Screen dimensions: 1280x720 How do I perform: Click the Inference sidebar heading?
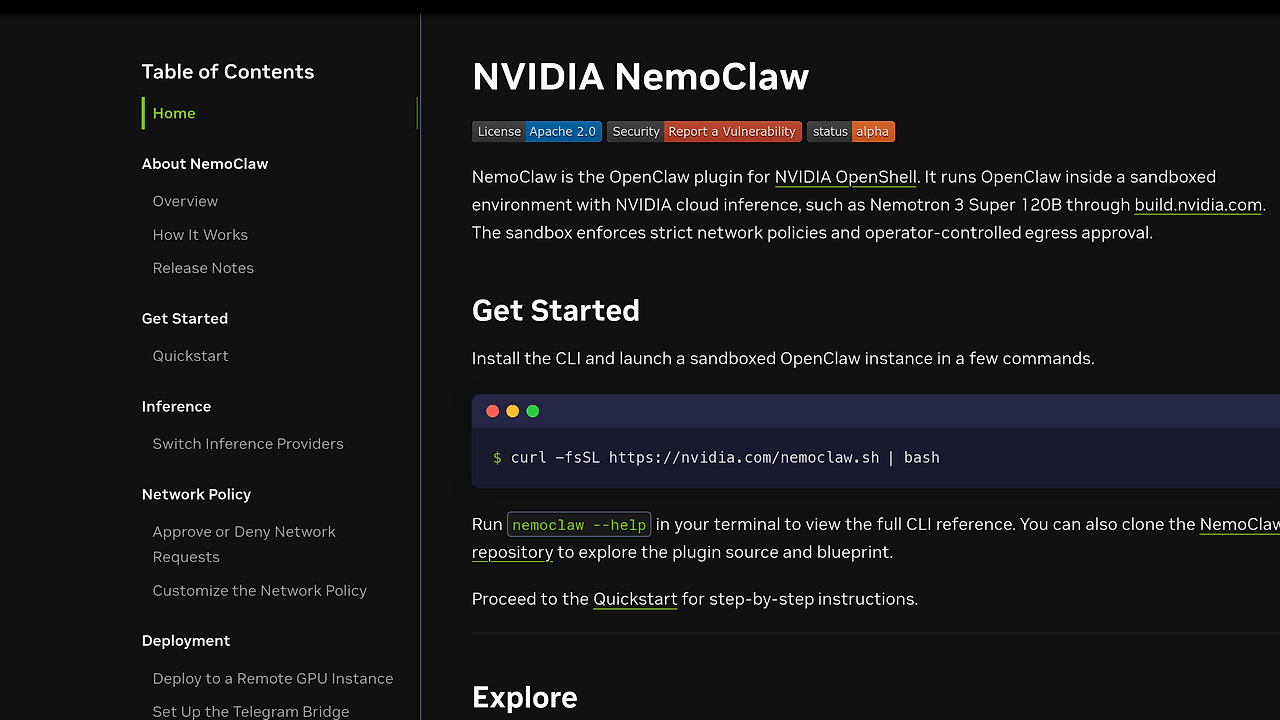(176, 407)
